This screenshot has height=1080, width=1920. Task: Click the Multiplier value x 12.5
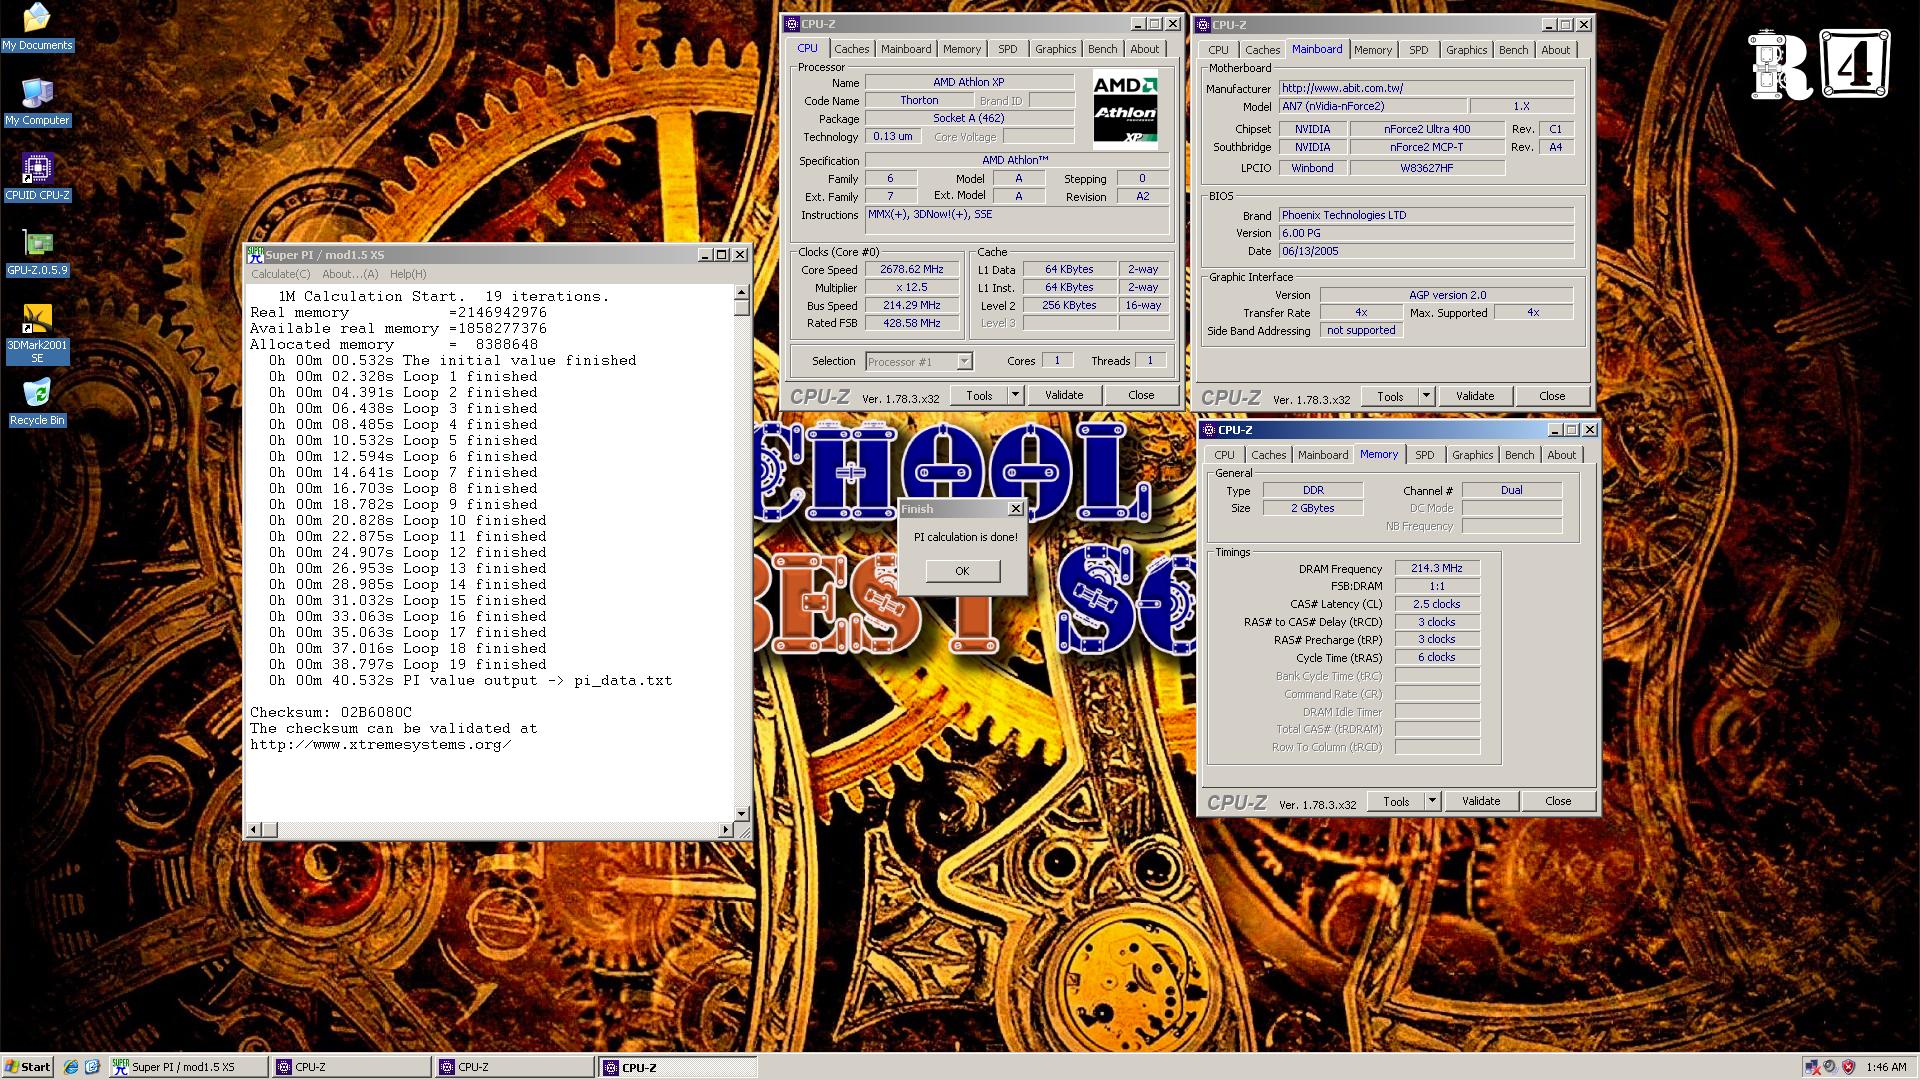(x=911, y=288)
